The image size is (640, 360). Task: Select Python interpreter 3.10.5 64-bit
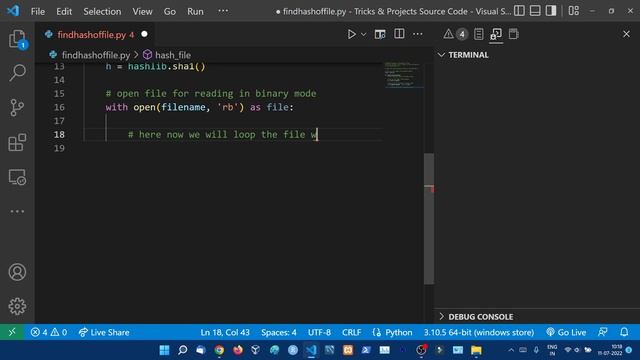click(x=479, y=332)
